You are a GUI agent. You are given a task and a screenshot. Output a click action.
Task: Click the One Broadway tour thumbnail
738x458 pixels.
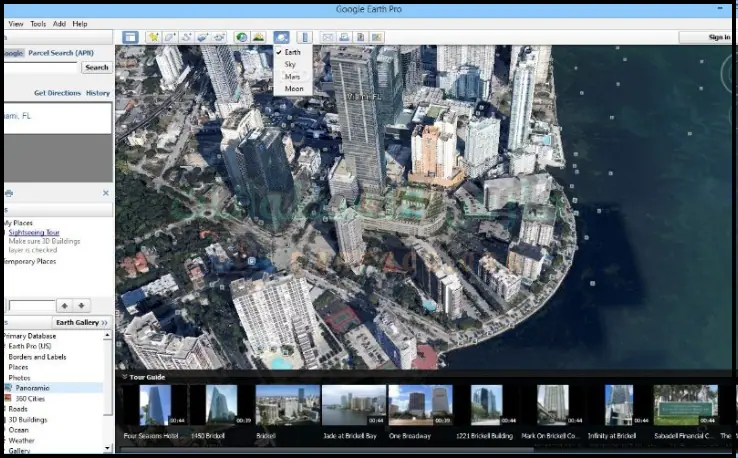[x=420, y=405]
